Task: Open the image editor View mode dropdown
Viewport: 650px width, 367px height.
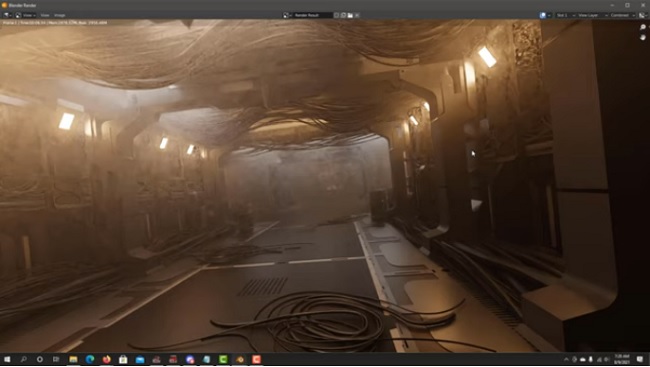Action: coord(25,15)
